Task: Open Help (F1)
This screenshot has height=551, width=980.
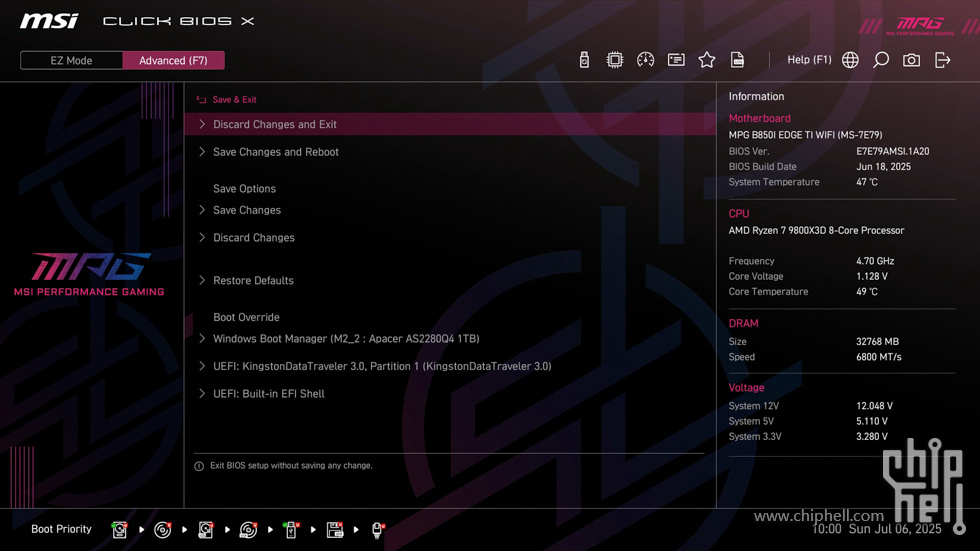Action: pos(809,60)
